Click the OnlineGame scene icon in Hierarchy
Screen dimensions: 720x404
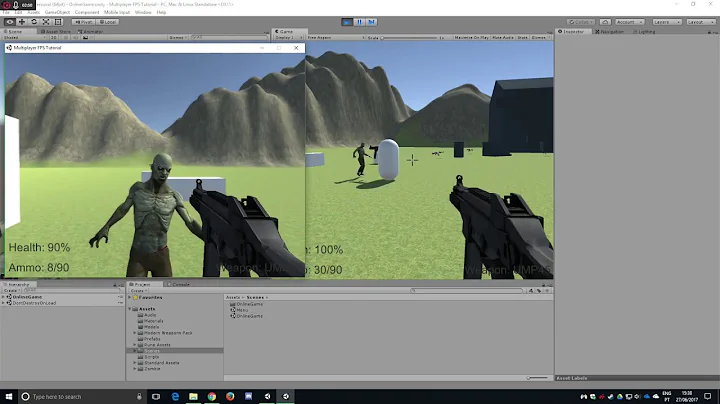click(x=9, y=297)
